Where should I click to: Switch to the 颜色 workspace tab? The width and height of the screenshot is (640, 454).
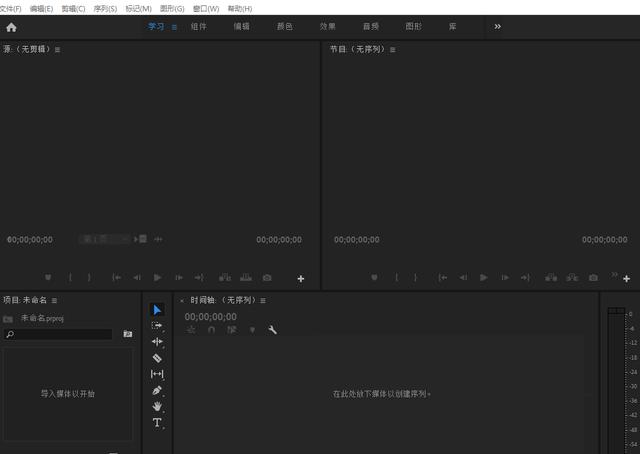tap(284, 27)
